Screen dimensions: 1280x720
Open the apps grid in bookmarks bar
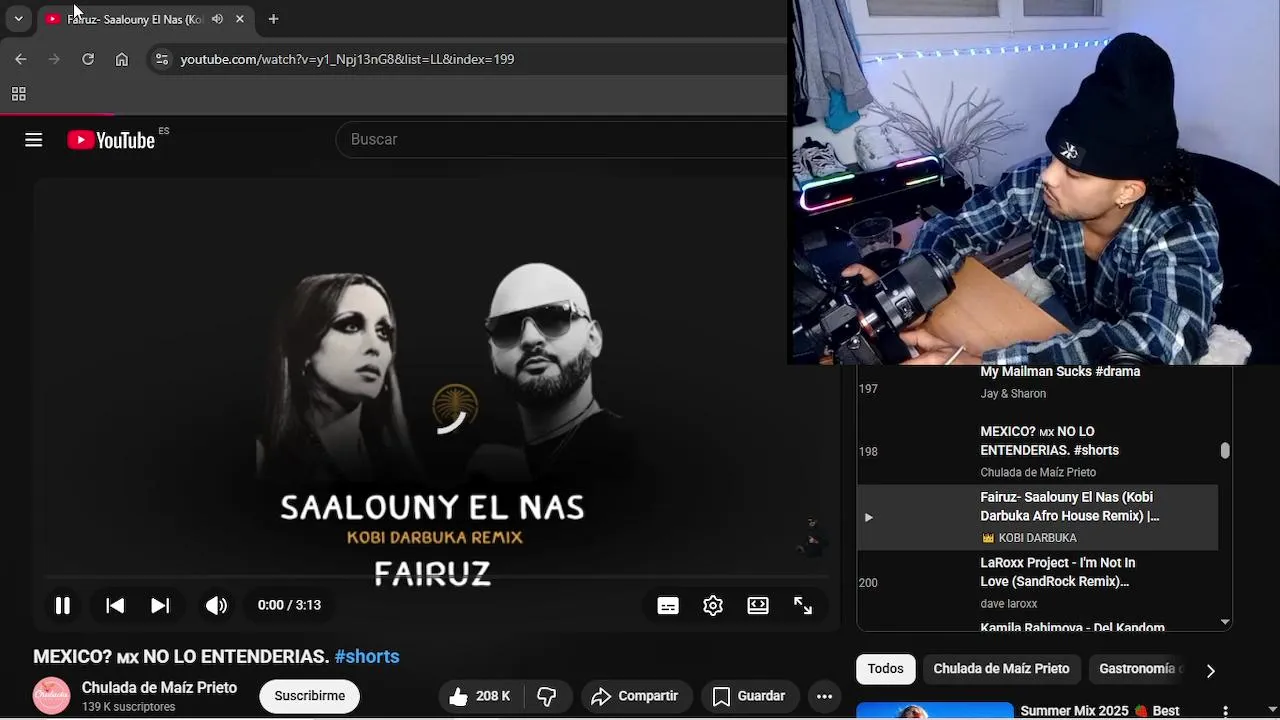[x=18, y=94]
